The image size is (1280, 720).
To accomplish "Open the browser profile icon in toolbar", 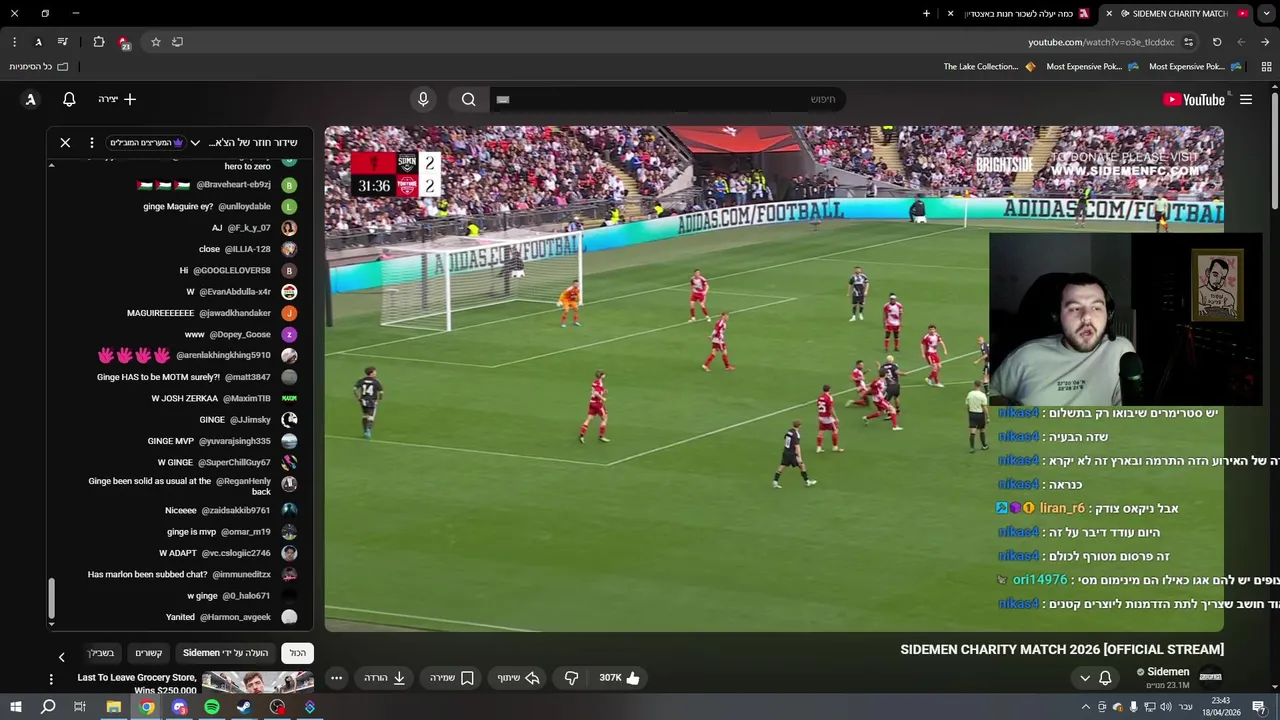I will pyautogui.click(x=38, y=42).
